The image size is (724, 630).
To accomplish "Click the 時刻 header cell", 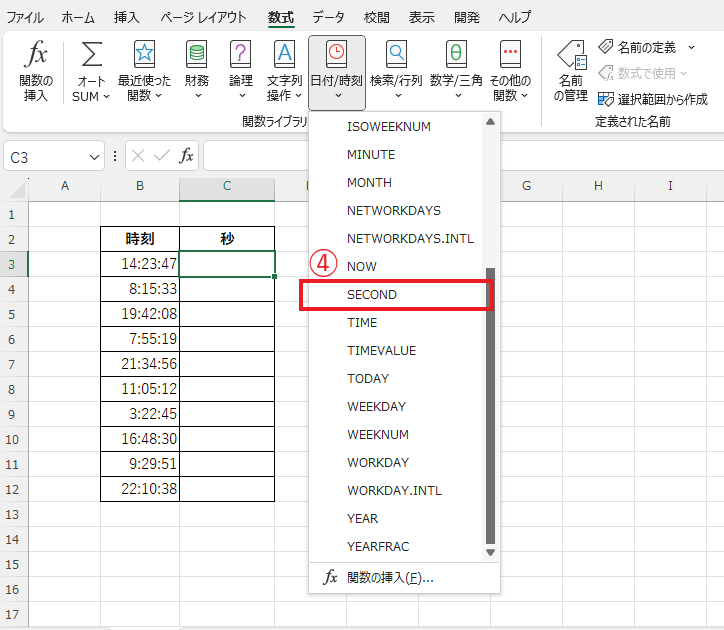I will click(x=140, y=239).
